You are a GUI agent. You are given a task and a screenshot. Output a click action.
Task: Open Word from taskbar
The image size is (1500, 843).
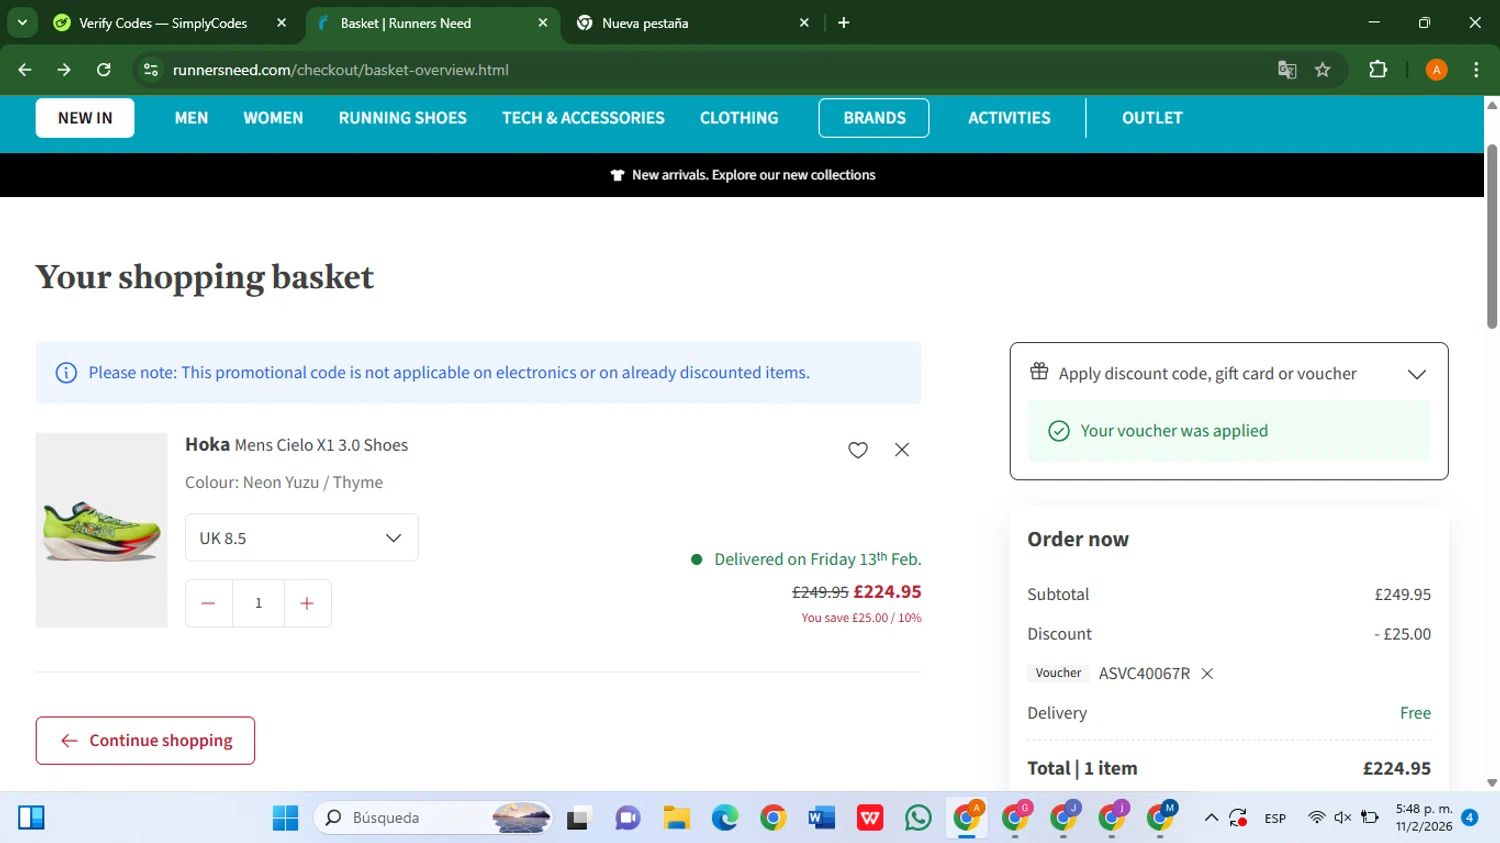point(821,818)
